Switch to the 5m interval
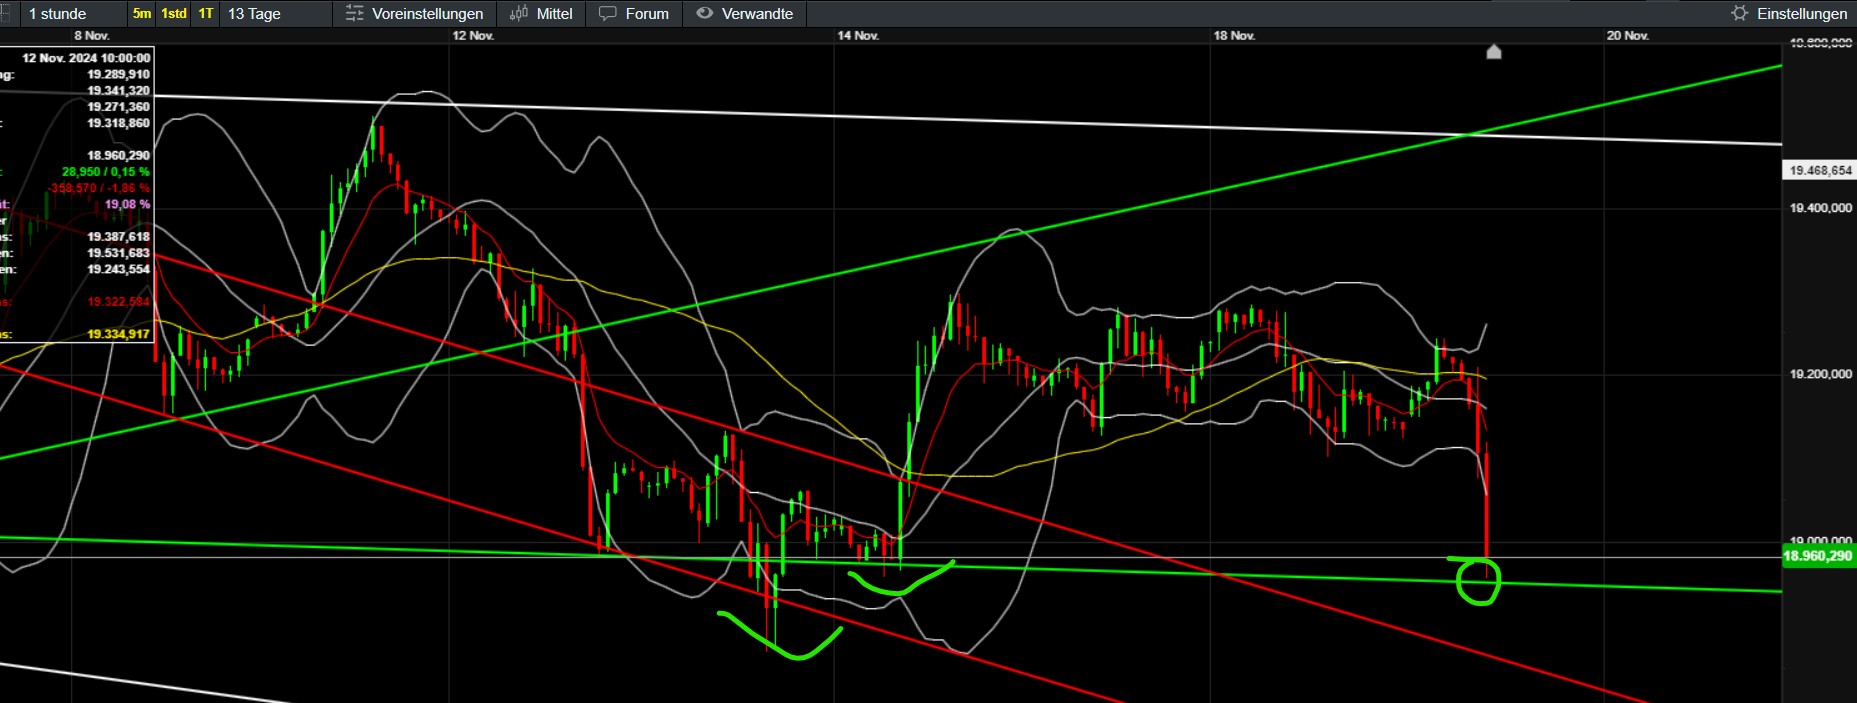 pyautogui.click(x=142, y=14)
